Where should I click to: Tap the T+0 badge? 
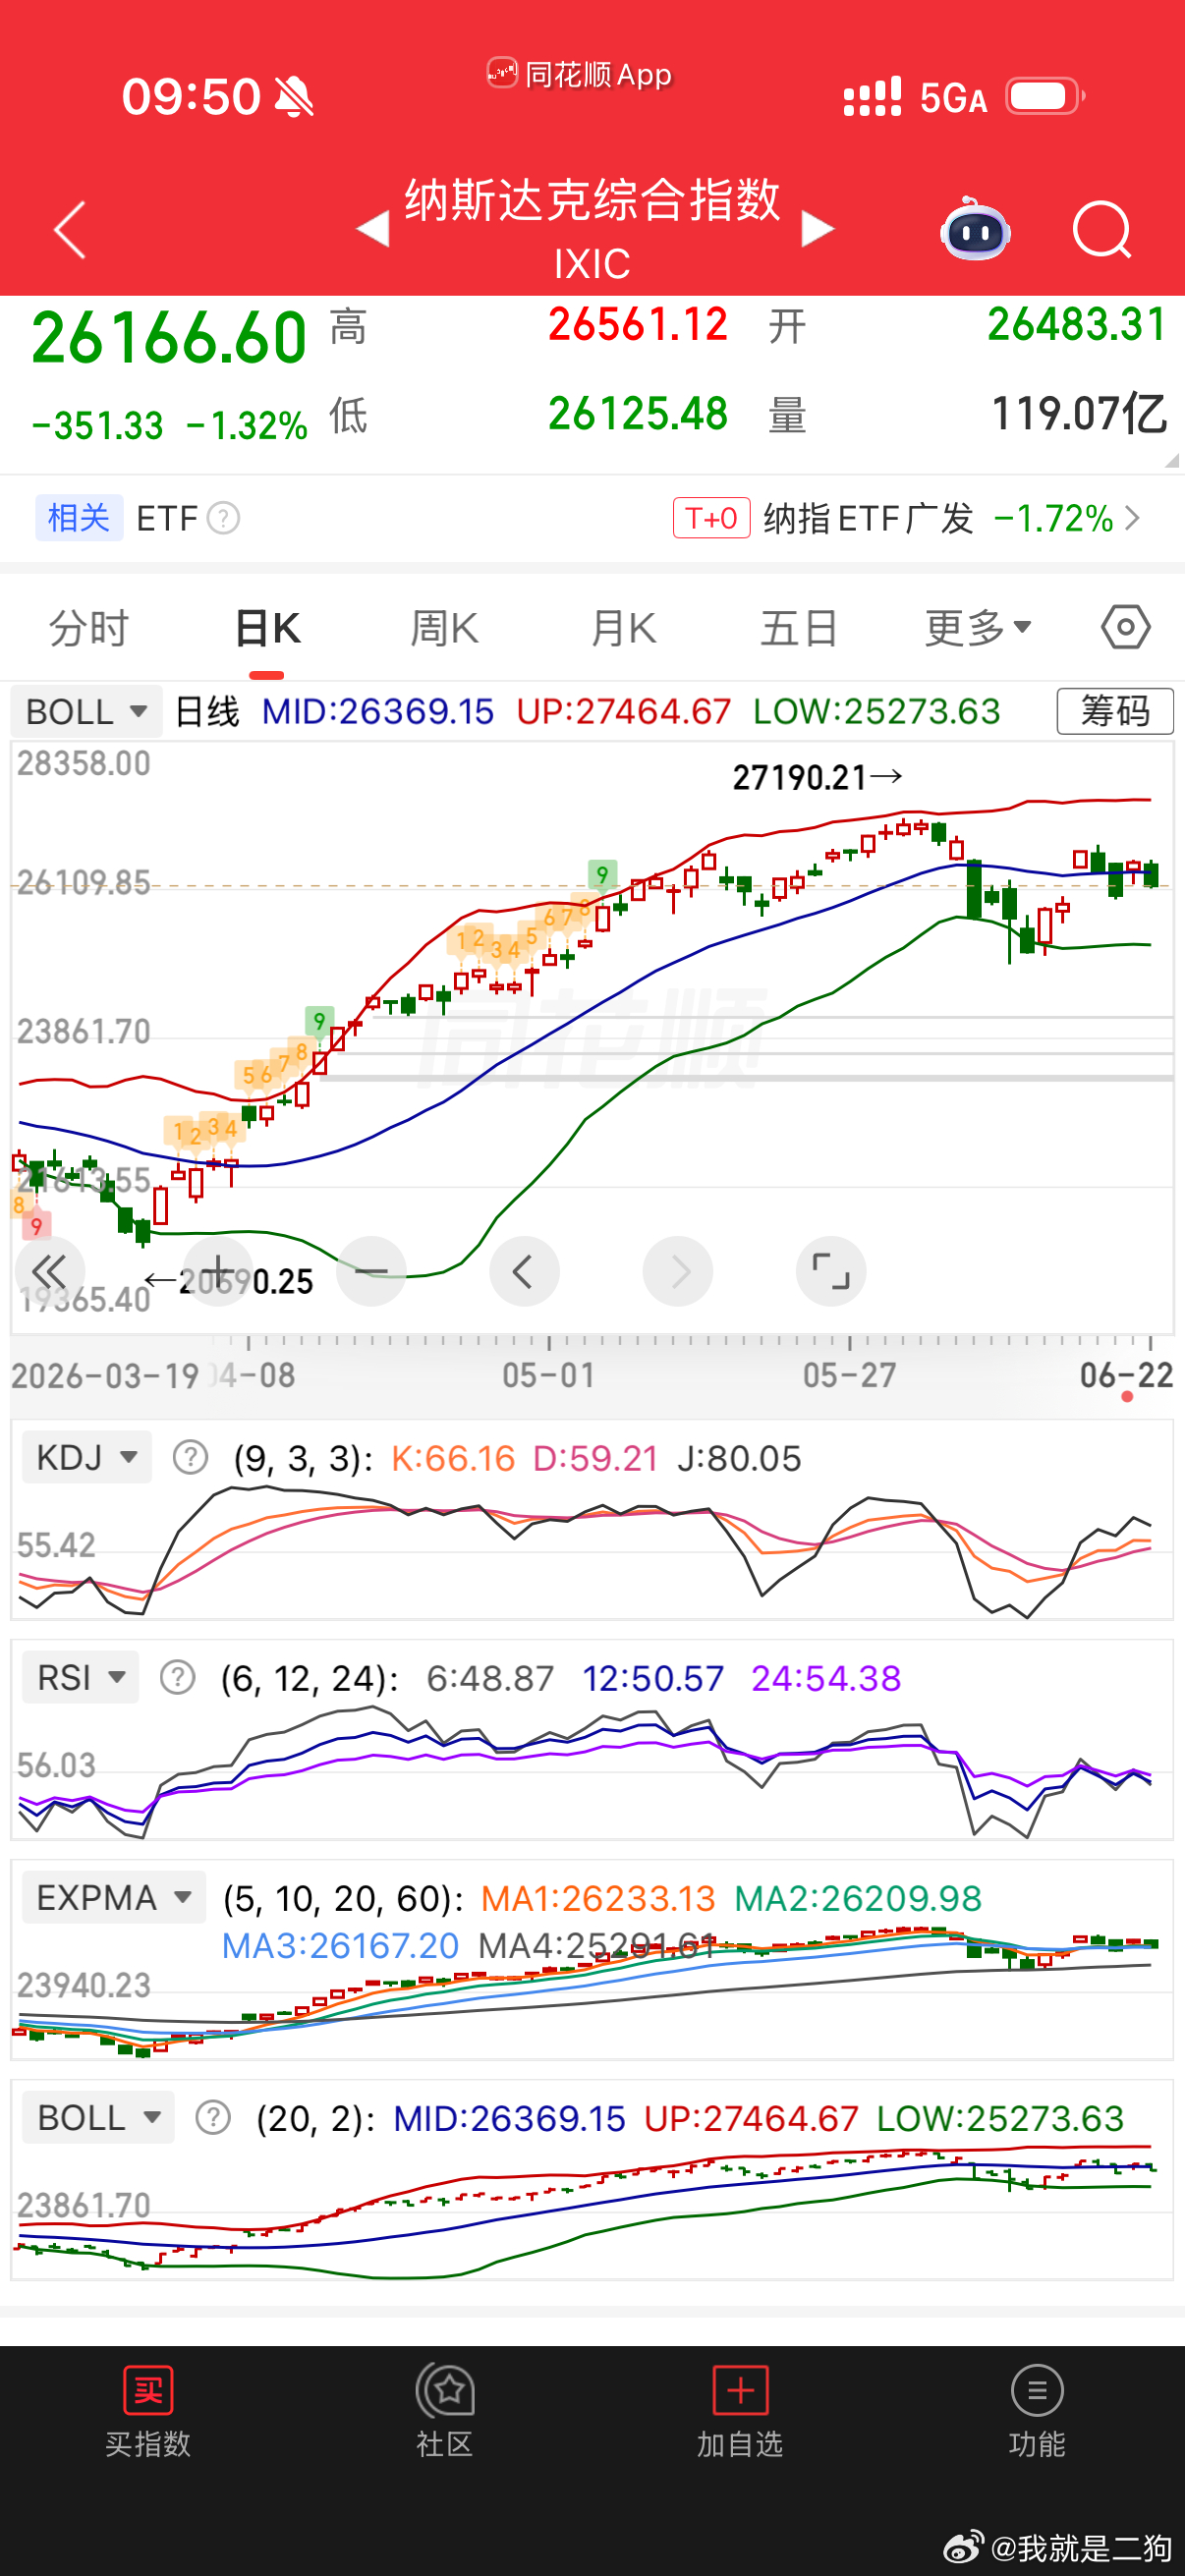tap(711, 518)
